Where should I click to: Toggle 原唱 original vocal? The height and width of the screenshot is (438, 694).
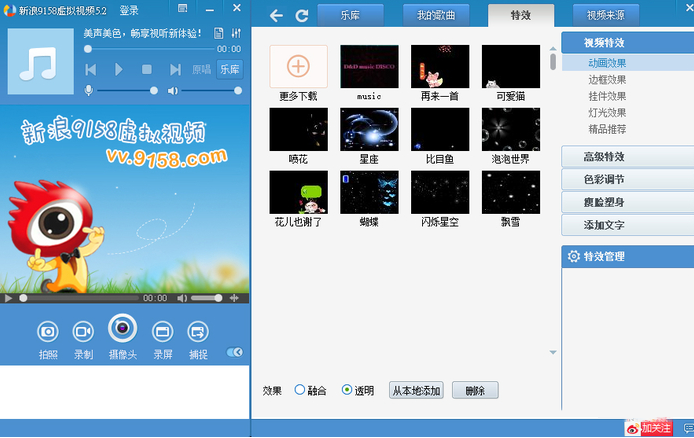pos(201,69)
